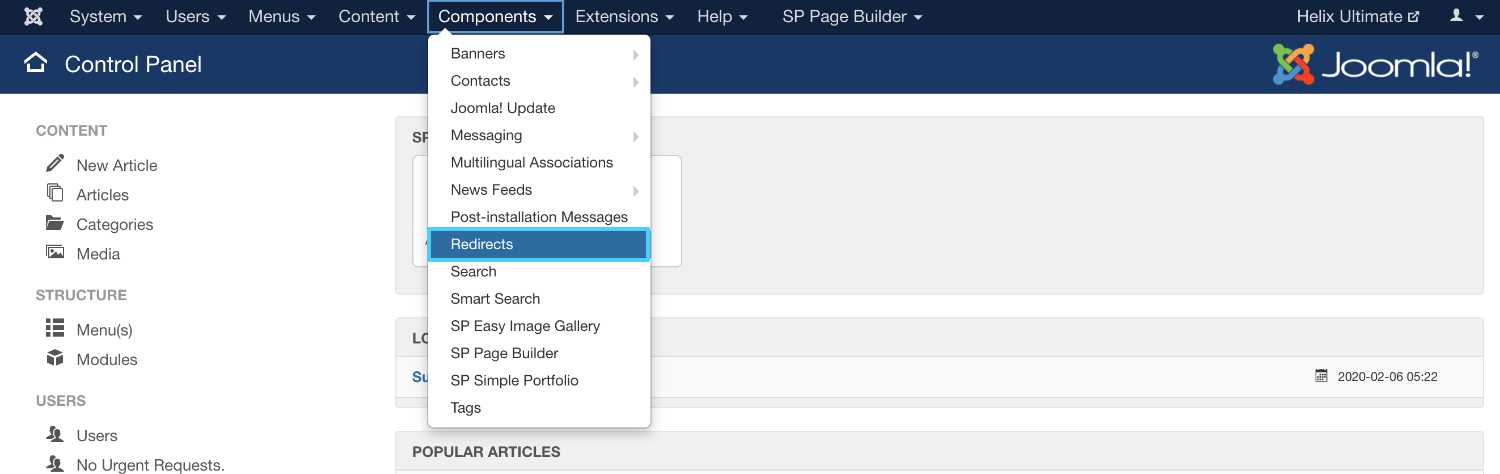Click the Articles stack icon in sidebar
1500x474 pixels.
click(x=55, y=194)
